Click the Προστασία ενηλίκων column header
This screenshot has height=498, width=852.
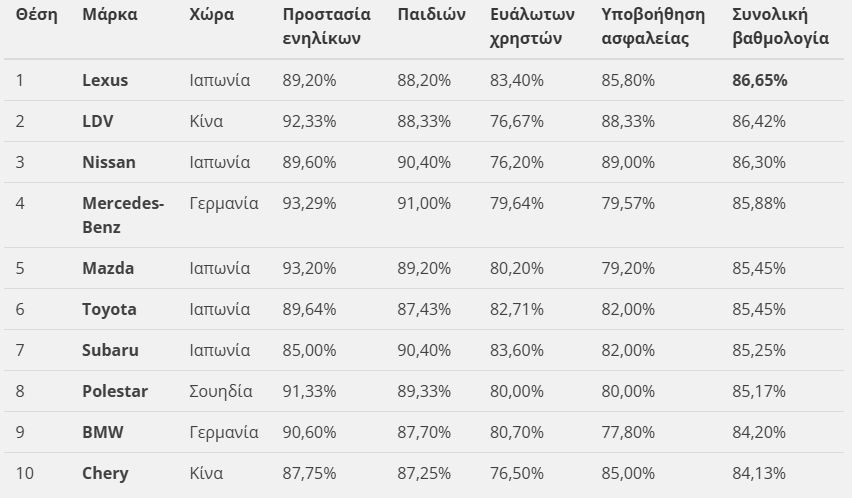[x=326, y=27]
